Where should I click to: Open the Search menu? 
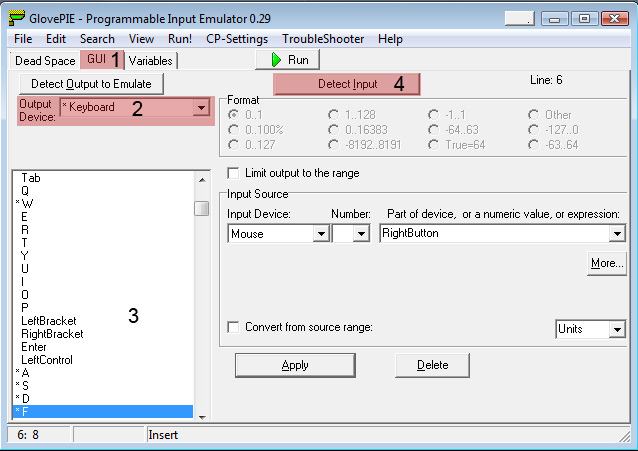97,39
